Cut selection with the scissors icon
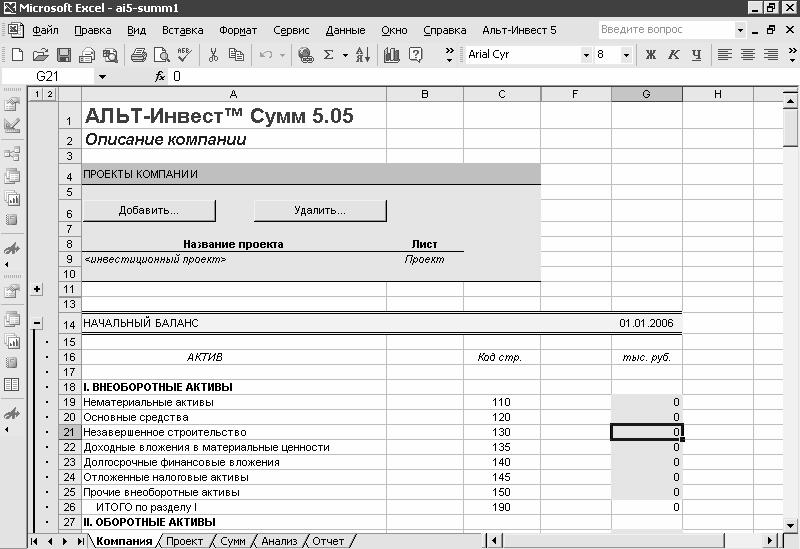This screenshot has width=800, height=549. pos(213,55)
